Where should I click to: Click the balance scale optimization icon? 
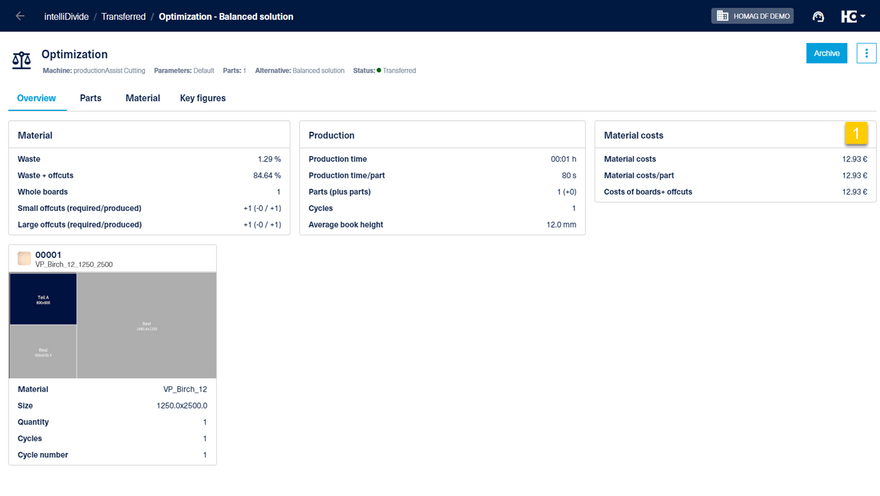click(x=22, y=60)
